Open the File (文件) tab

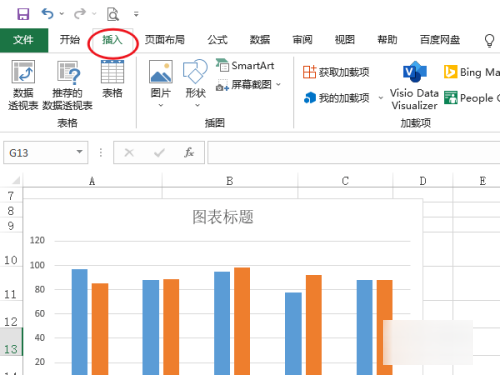24,40
